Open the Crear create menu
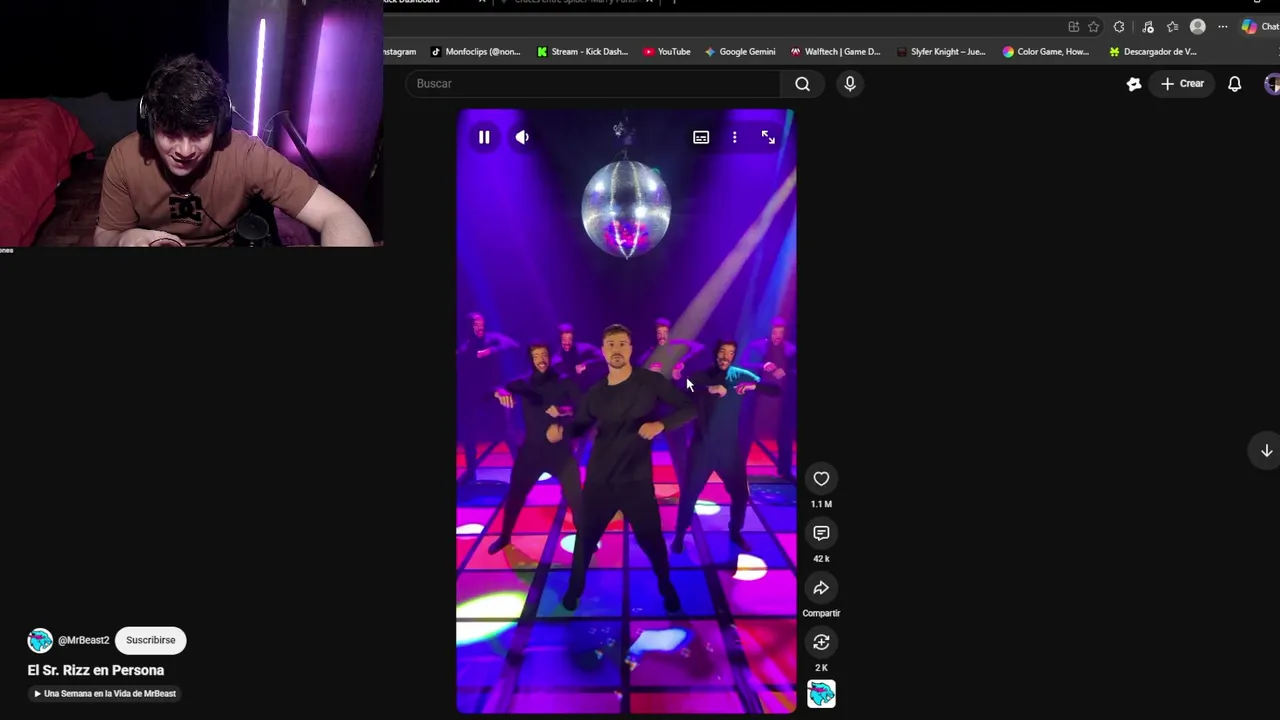This screenshot has height=720, width=1280. click(x=1182, y=84)
